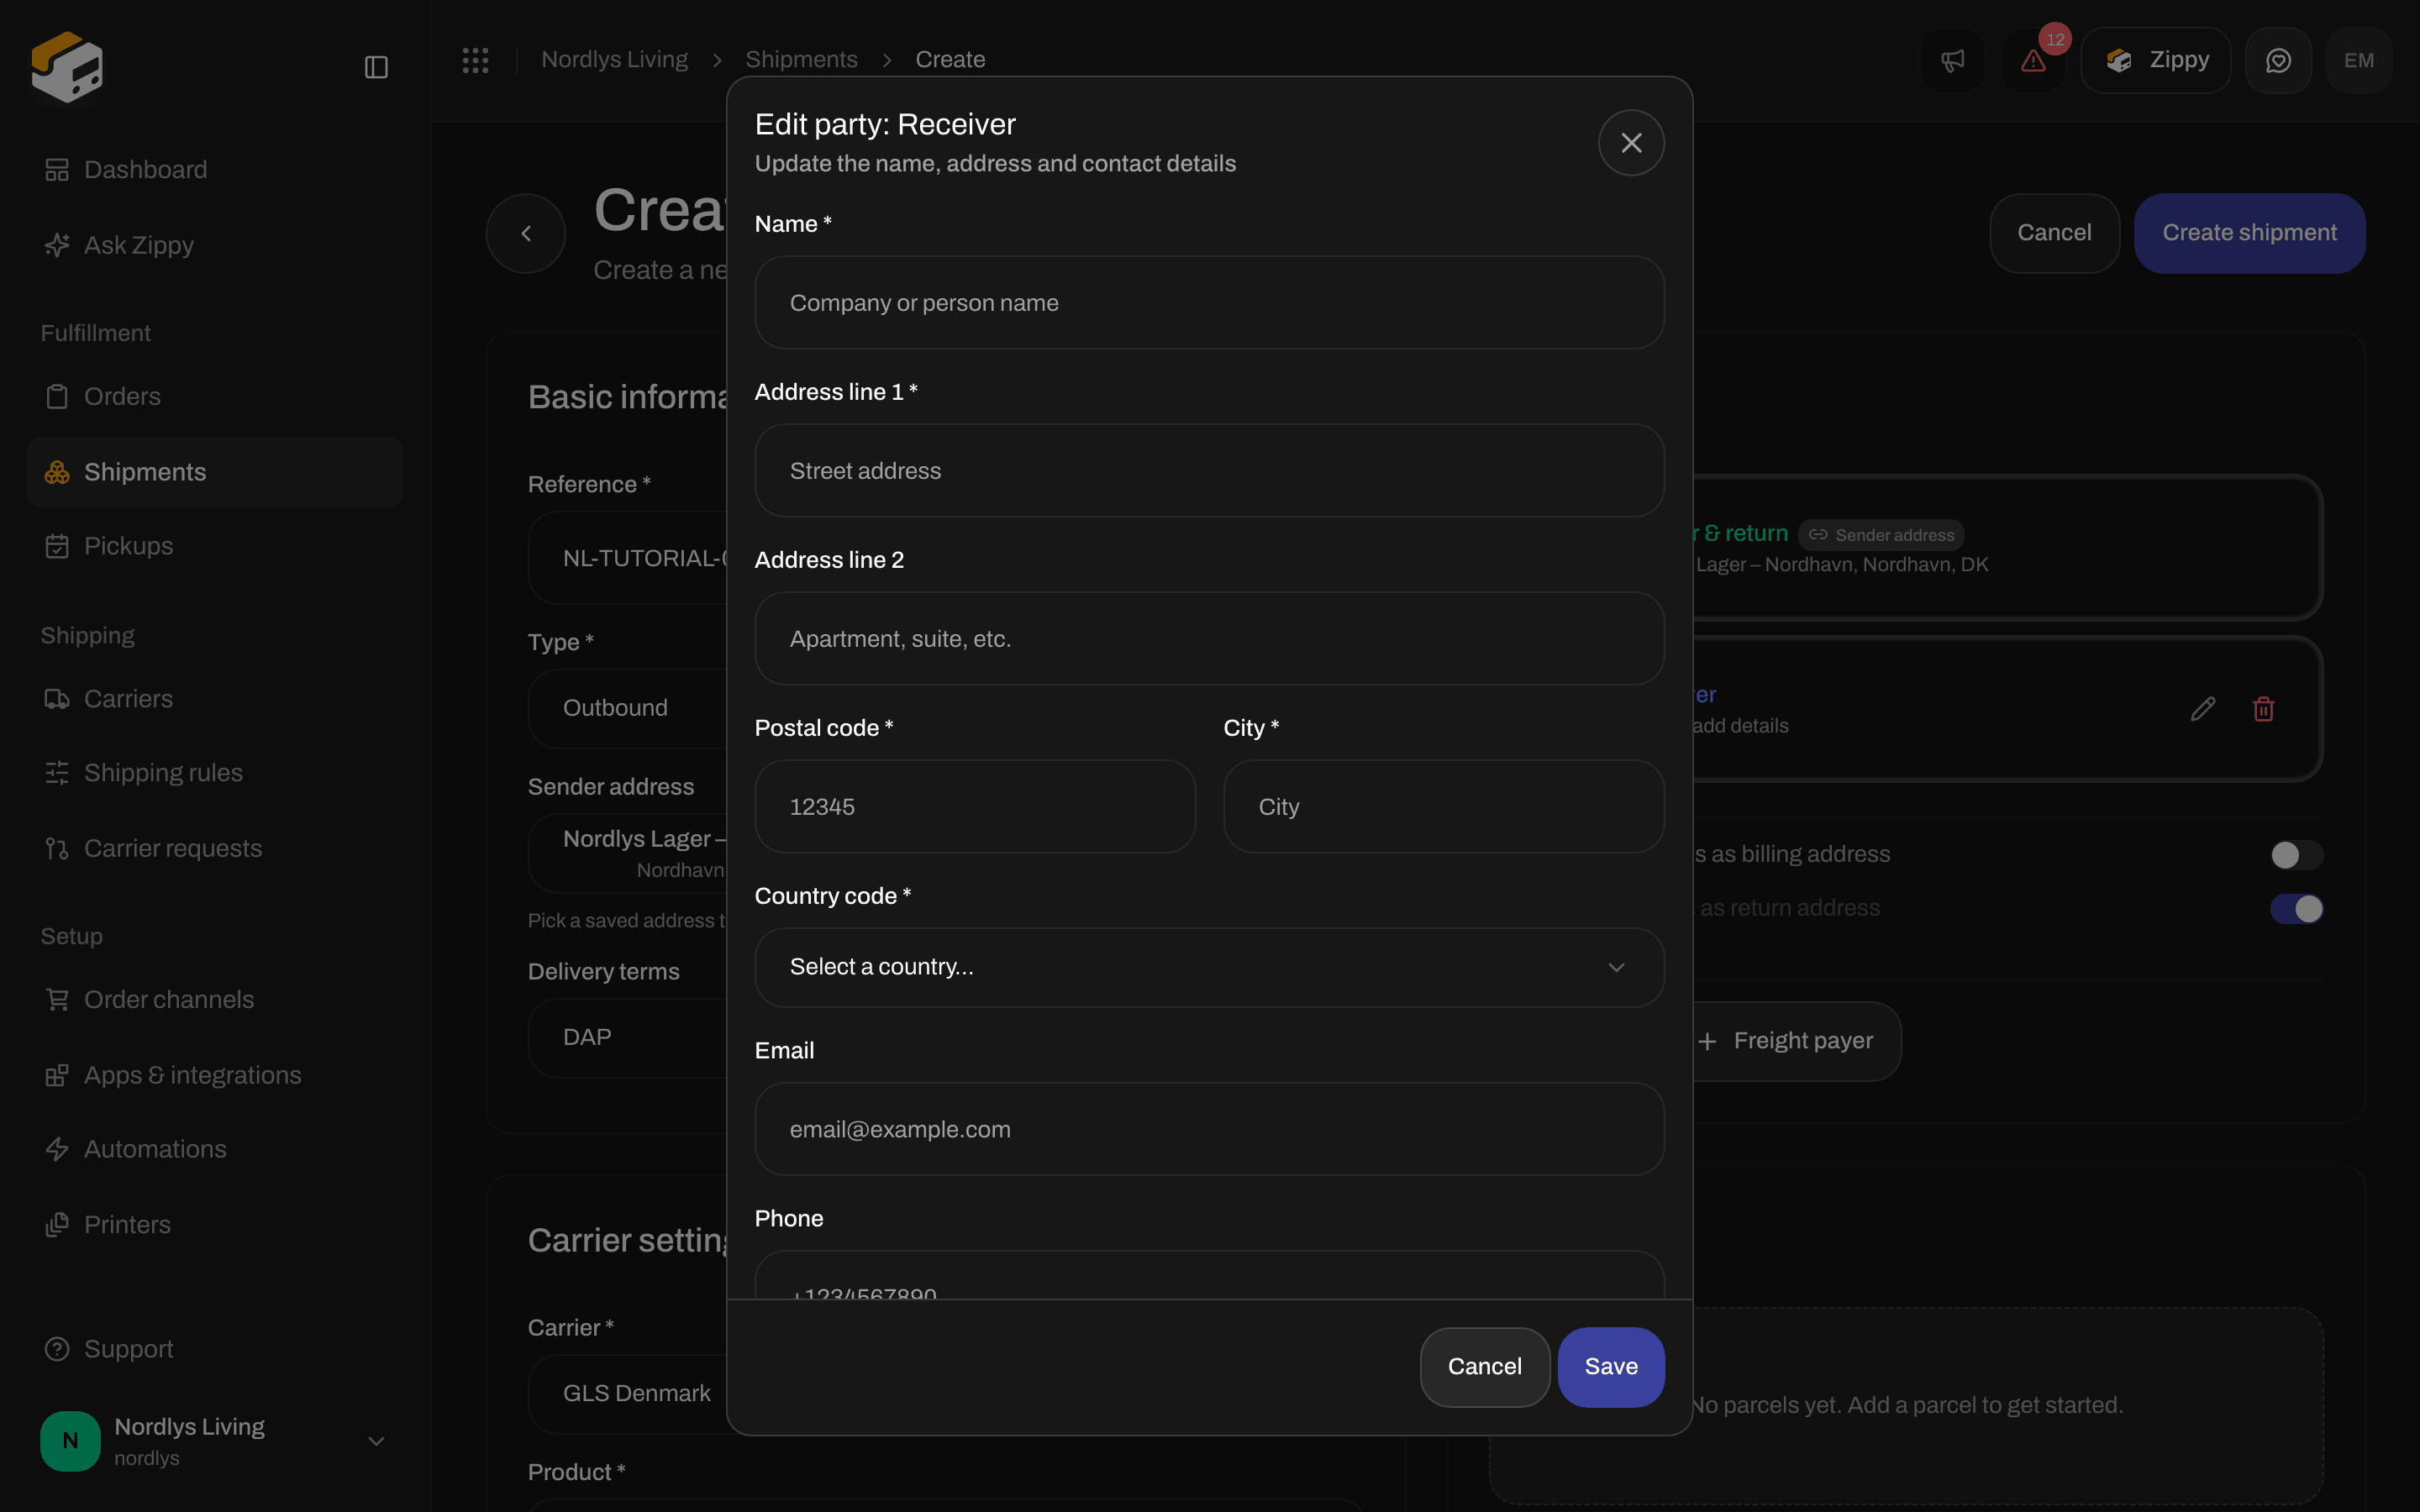Open Dashboard in sidebar
Screen dimensions: 2420x1512
(215, 170)
